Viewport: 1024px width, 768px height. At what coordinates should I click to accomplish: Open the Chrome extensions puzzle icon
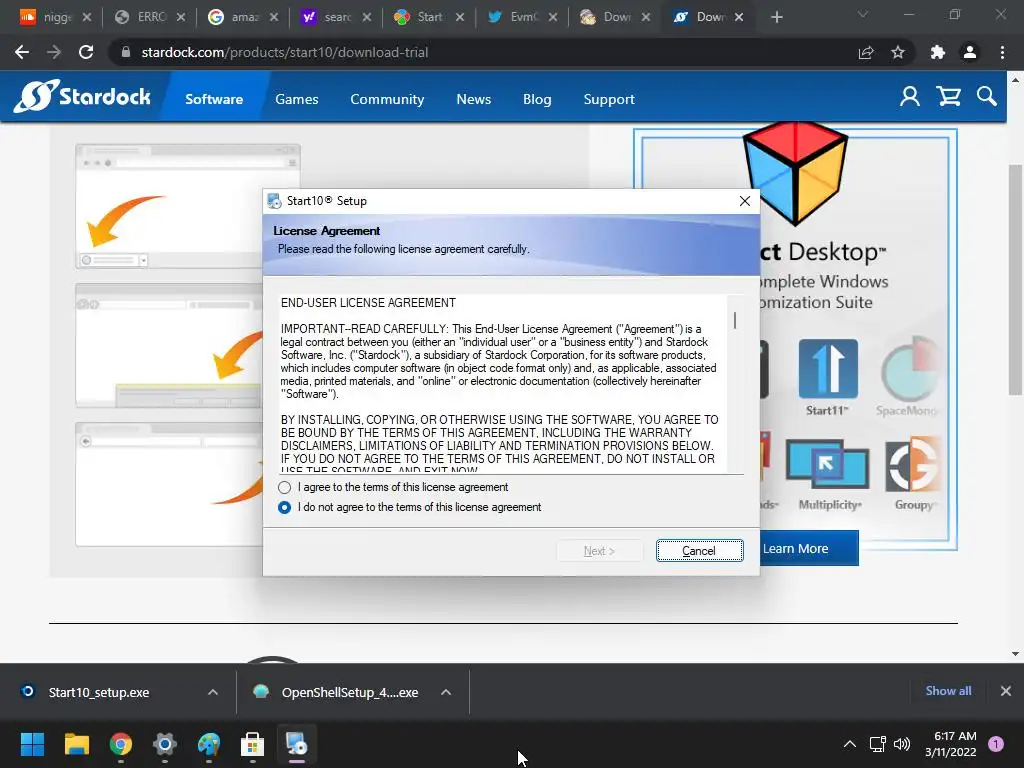pyautogui.click(x=938, y=52)
